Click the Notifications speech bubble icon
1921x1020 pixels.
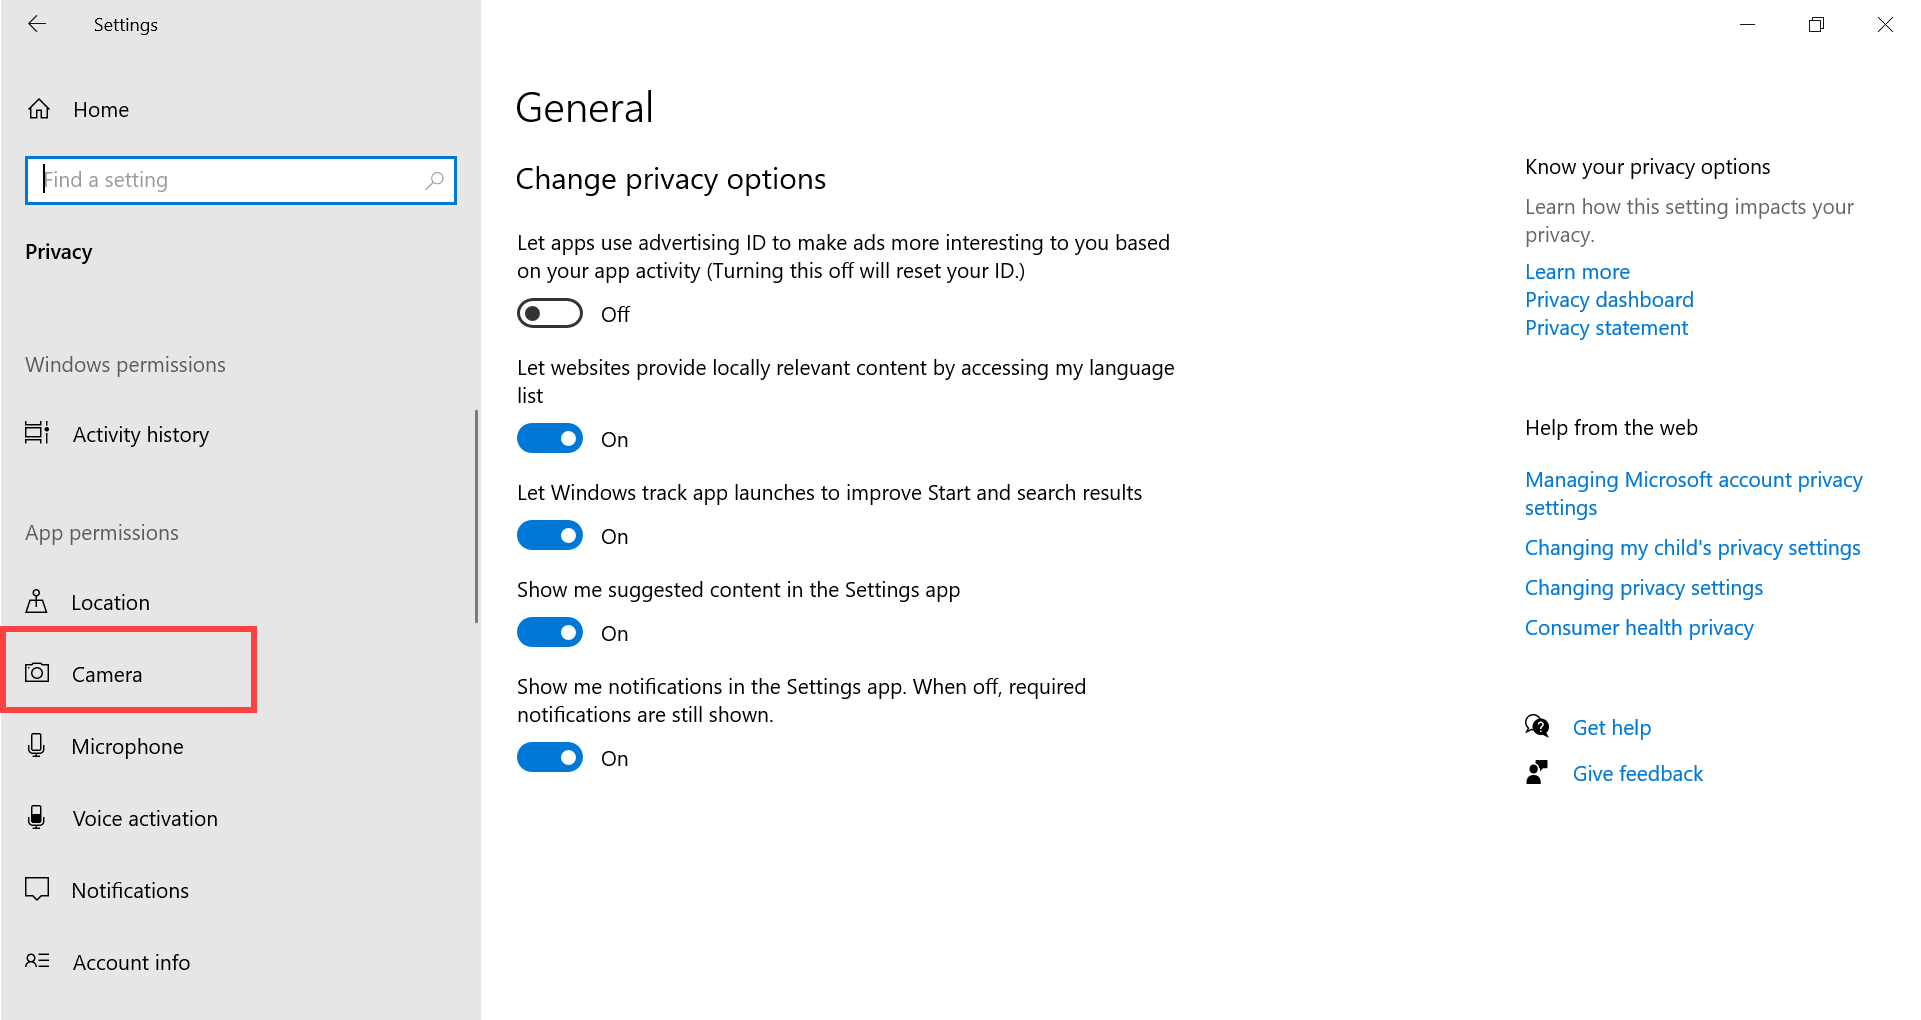[x=37, y=889]
